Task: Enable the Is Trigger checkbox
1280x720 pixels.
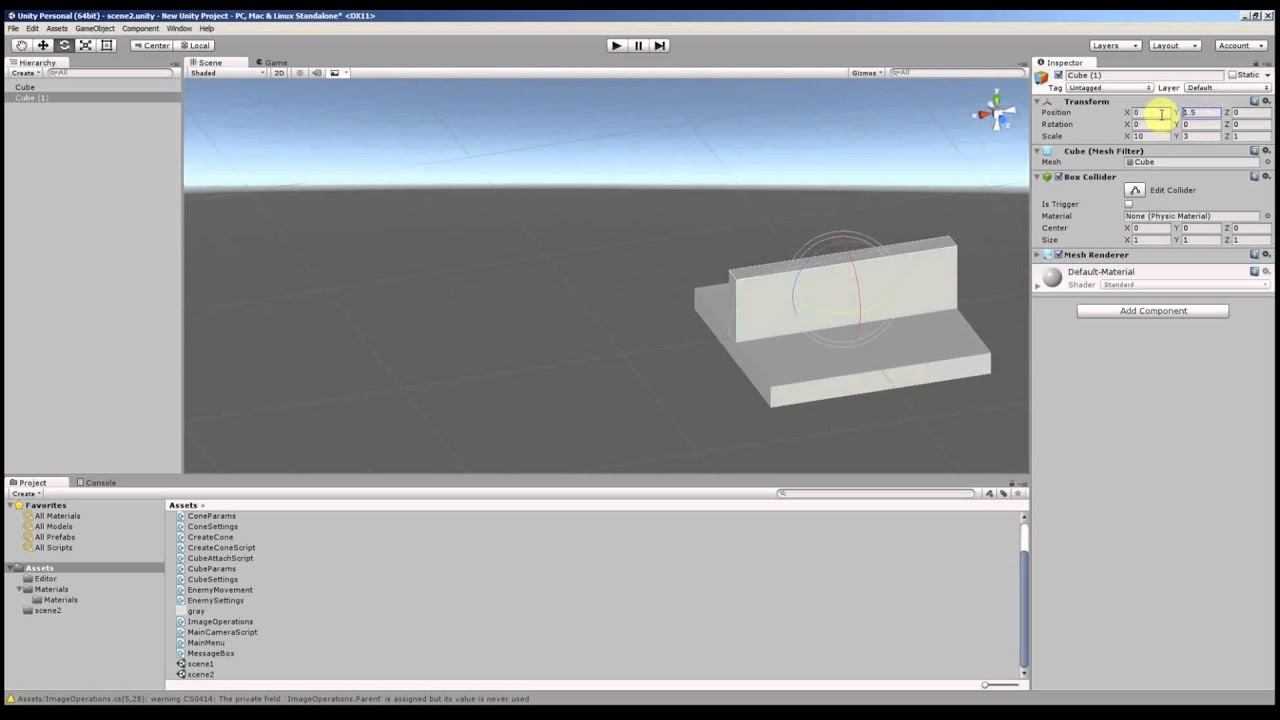Action: coord(1129,204)
